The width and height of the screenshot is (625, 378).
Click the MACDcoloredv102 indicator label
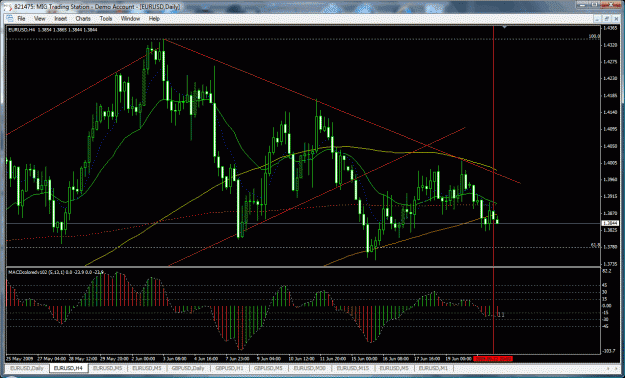point(56,272)
